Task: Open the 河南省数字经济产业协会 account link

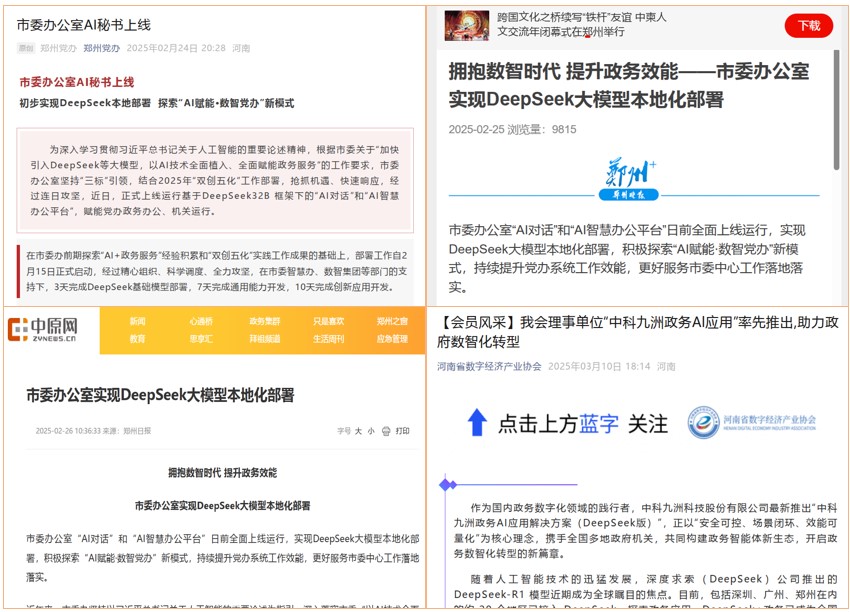Action: click(490, 366)
